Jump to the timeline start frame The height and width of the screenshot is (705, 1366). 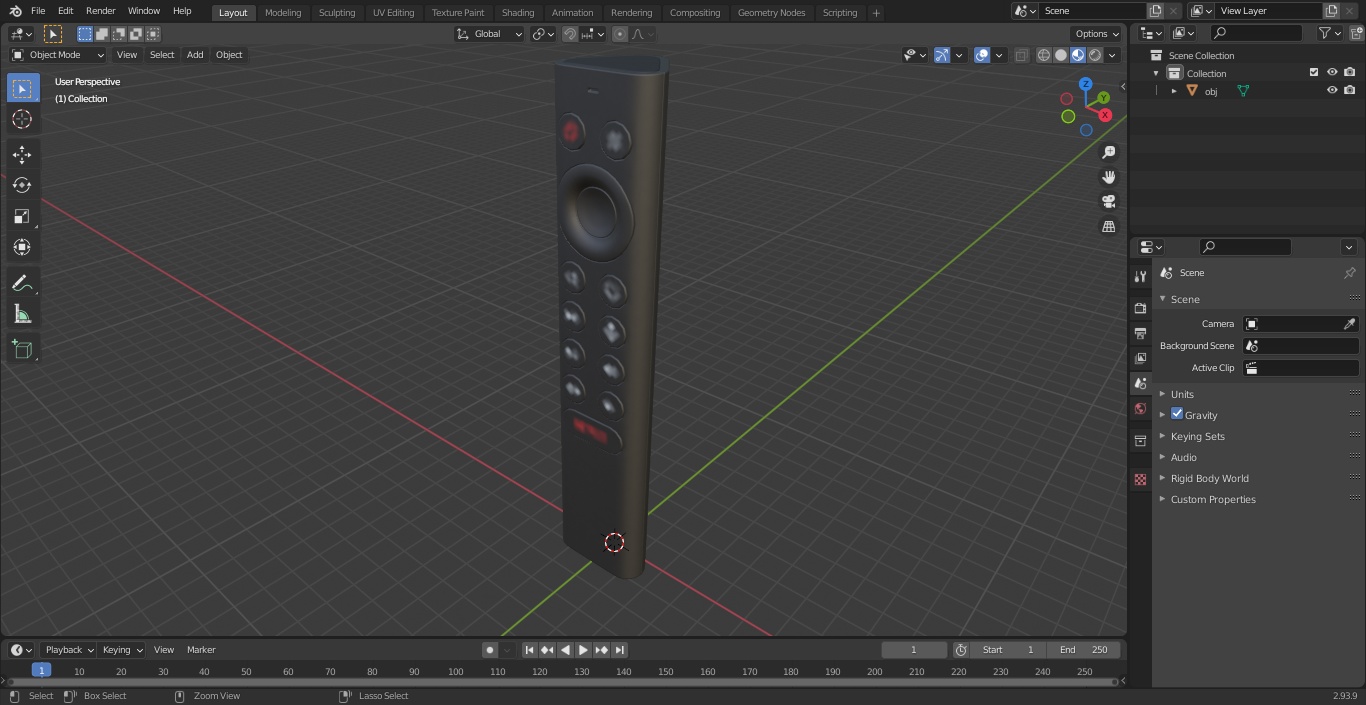[529, 650]
